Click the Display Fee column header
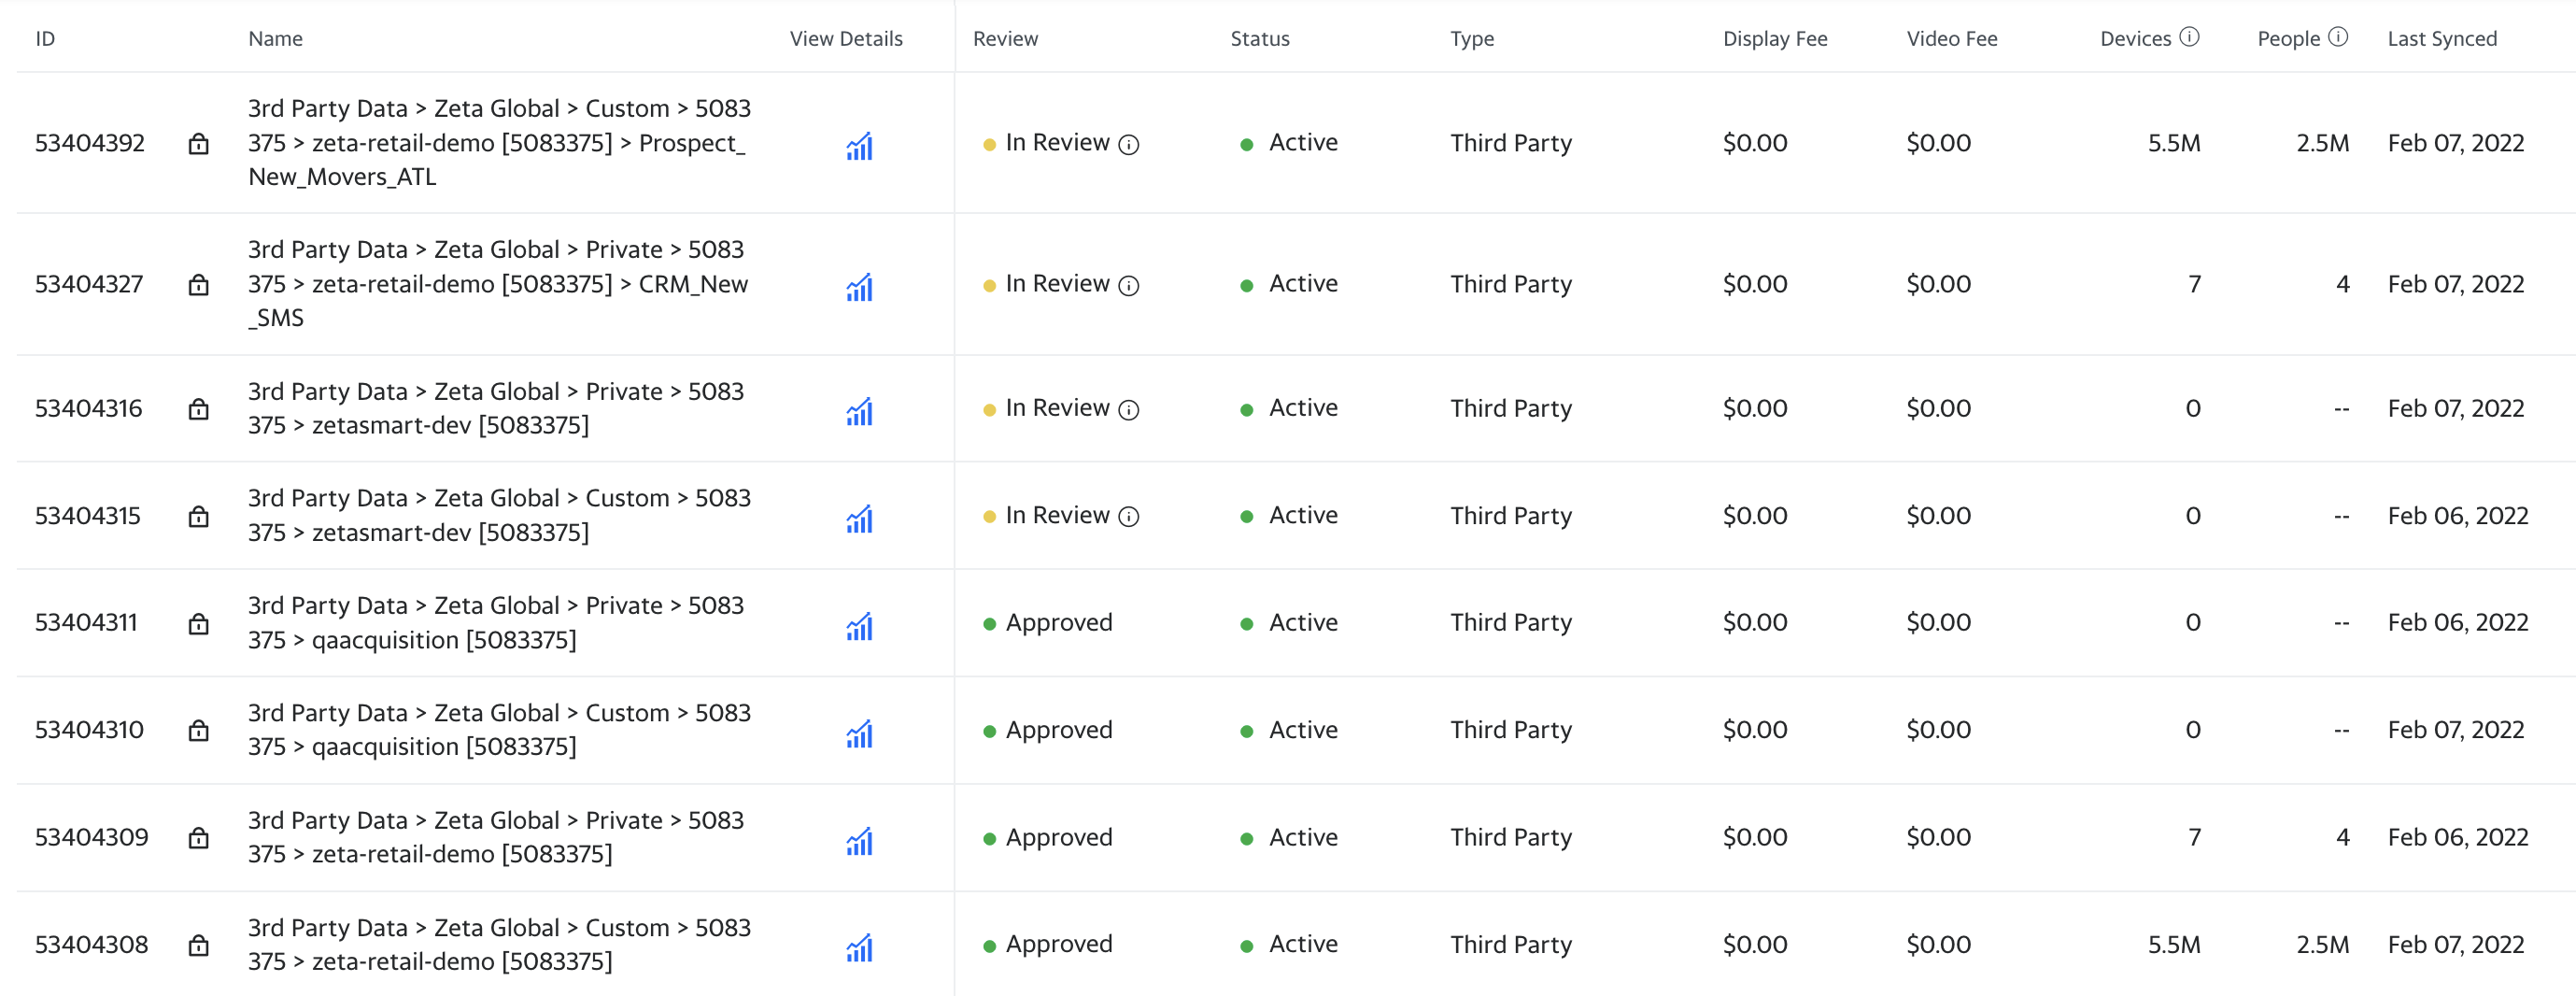Screen dimensions: 2576x996 click(1774, 39)
